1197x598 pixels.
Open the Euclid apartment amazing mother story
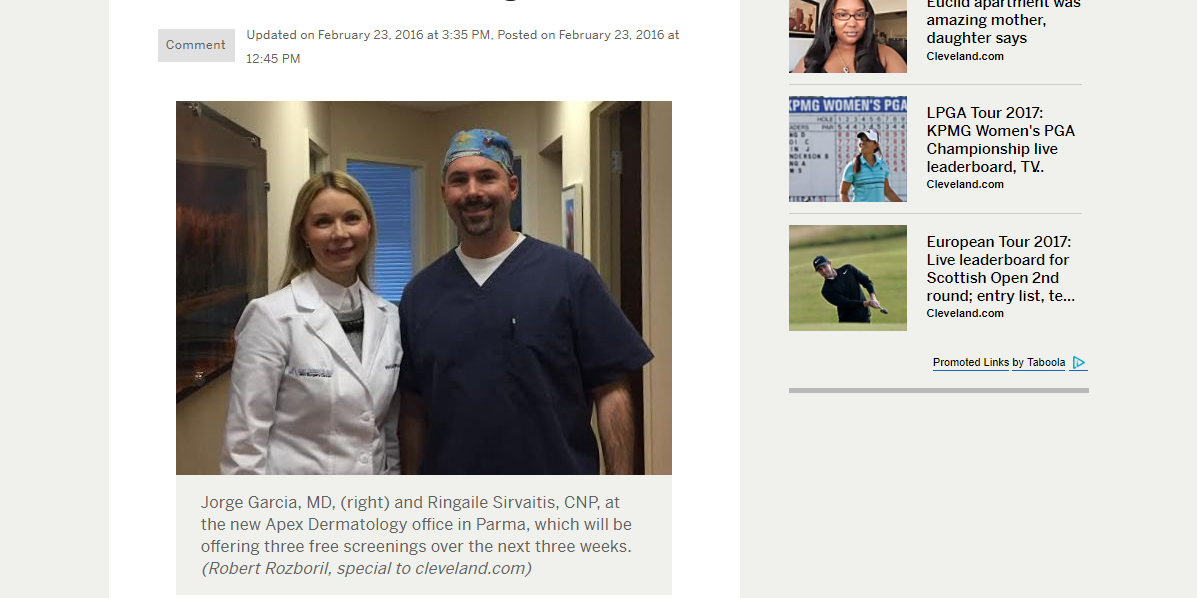point(1003,22)
